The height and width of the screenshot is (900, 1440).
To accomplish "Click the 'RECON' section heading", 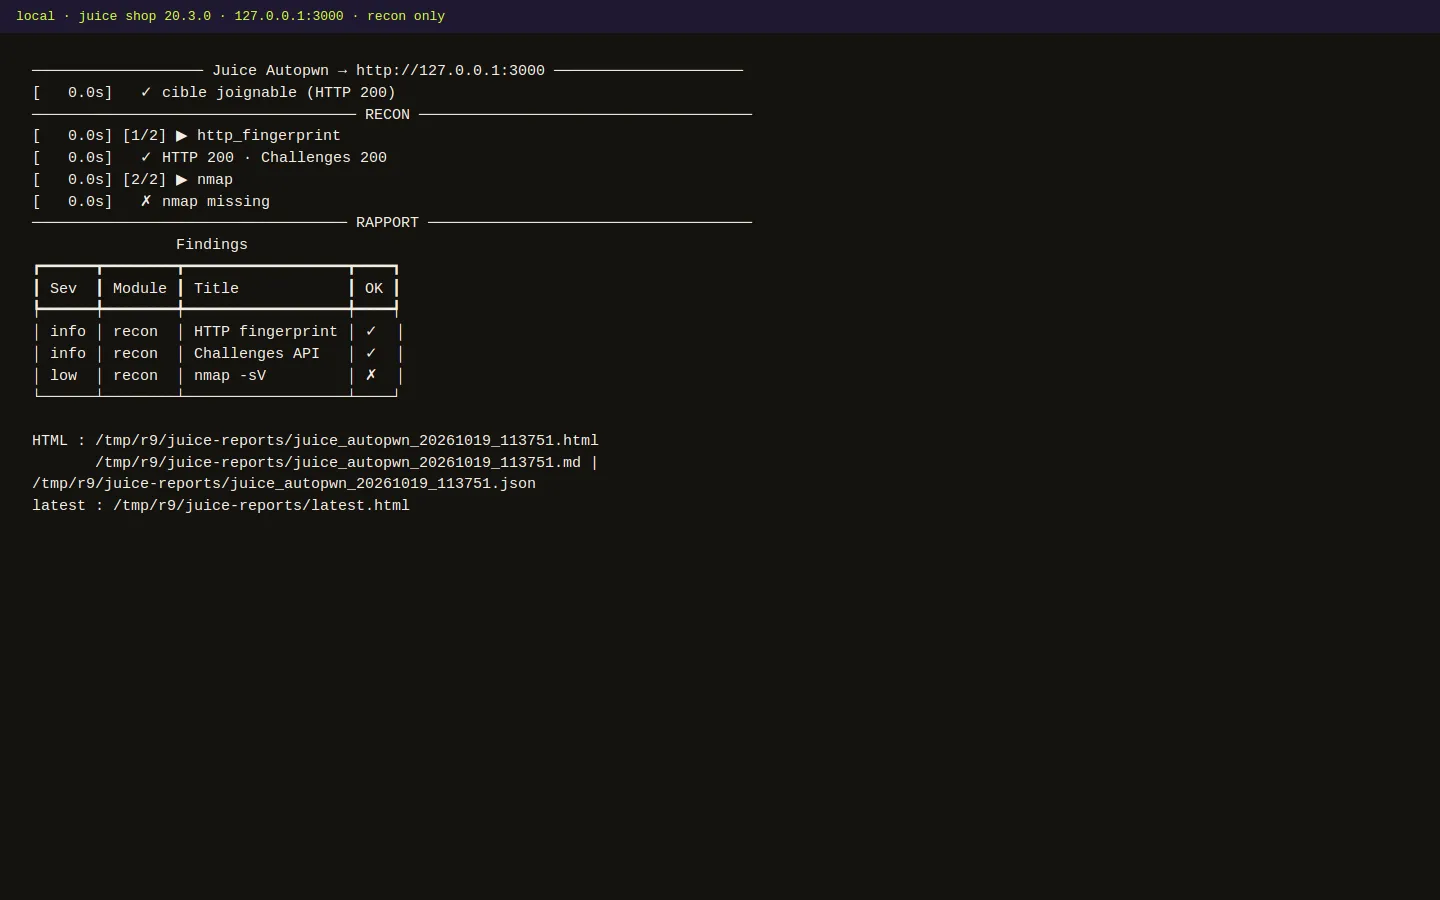I will pos(387,115).
